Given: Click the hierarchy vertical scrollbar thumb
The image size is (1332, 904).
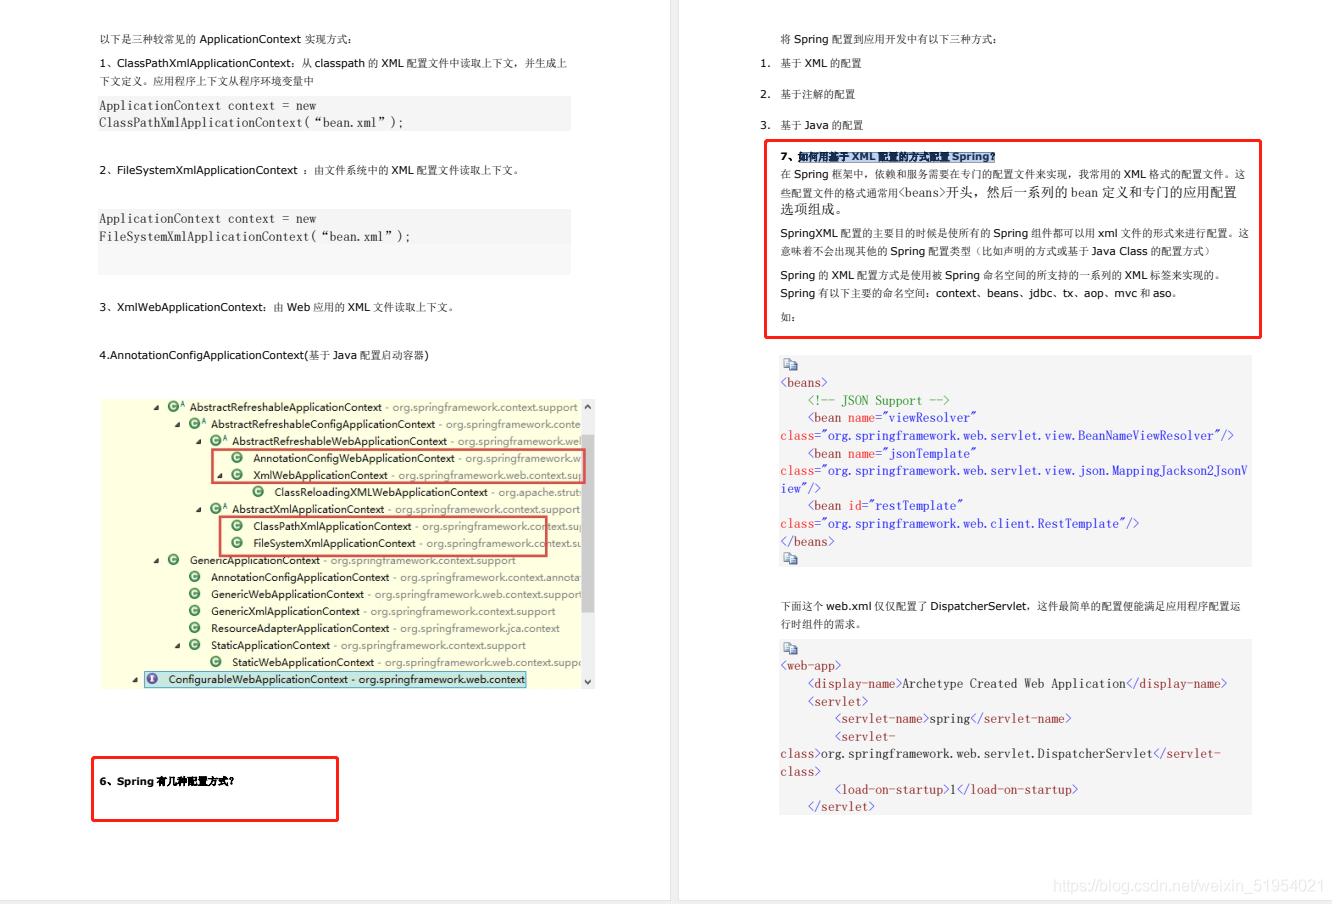Looking at the screenshot, I should pos(588,523).
